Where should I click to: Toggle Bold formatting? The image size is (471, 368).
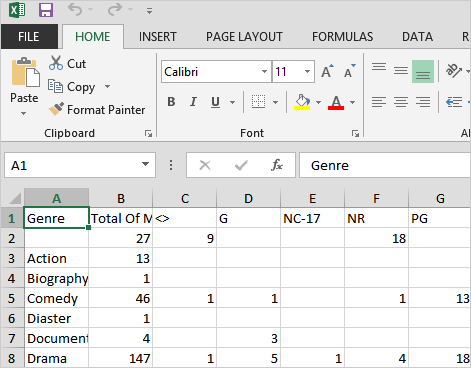[x=171, y=102]
